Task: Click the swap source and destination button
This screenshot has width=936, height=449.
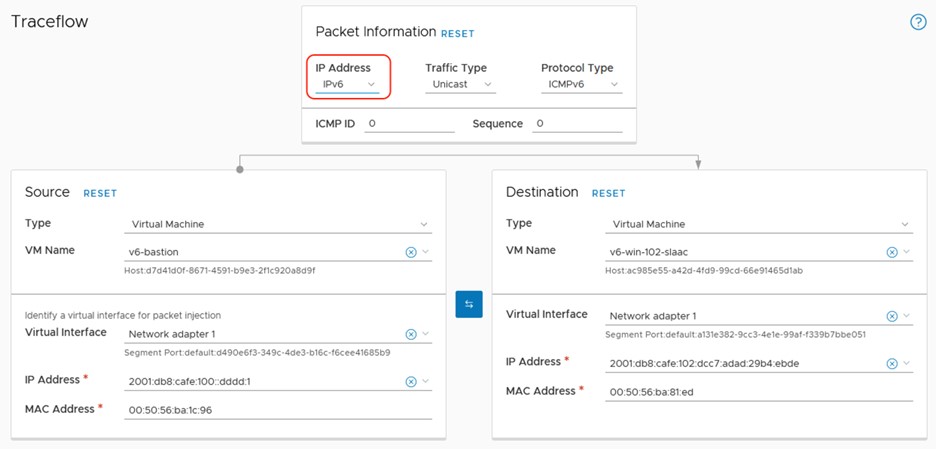Action: pos(469,304)
